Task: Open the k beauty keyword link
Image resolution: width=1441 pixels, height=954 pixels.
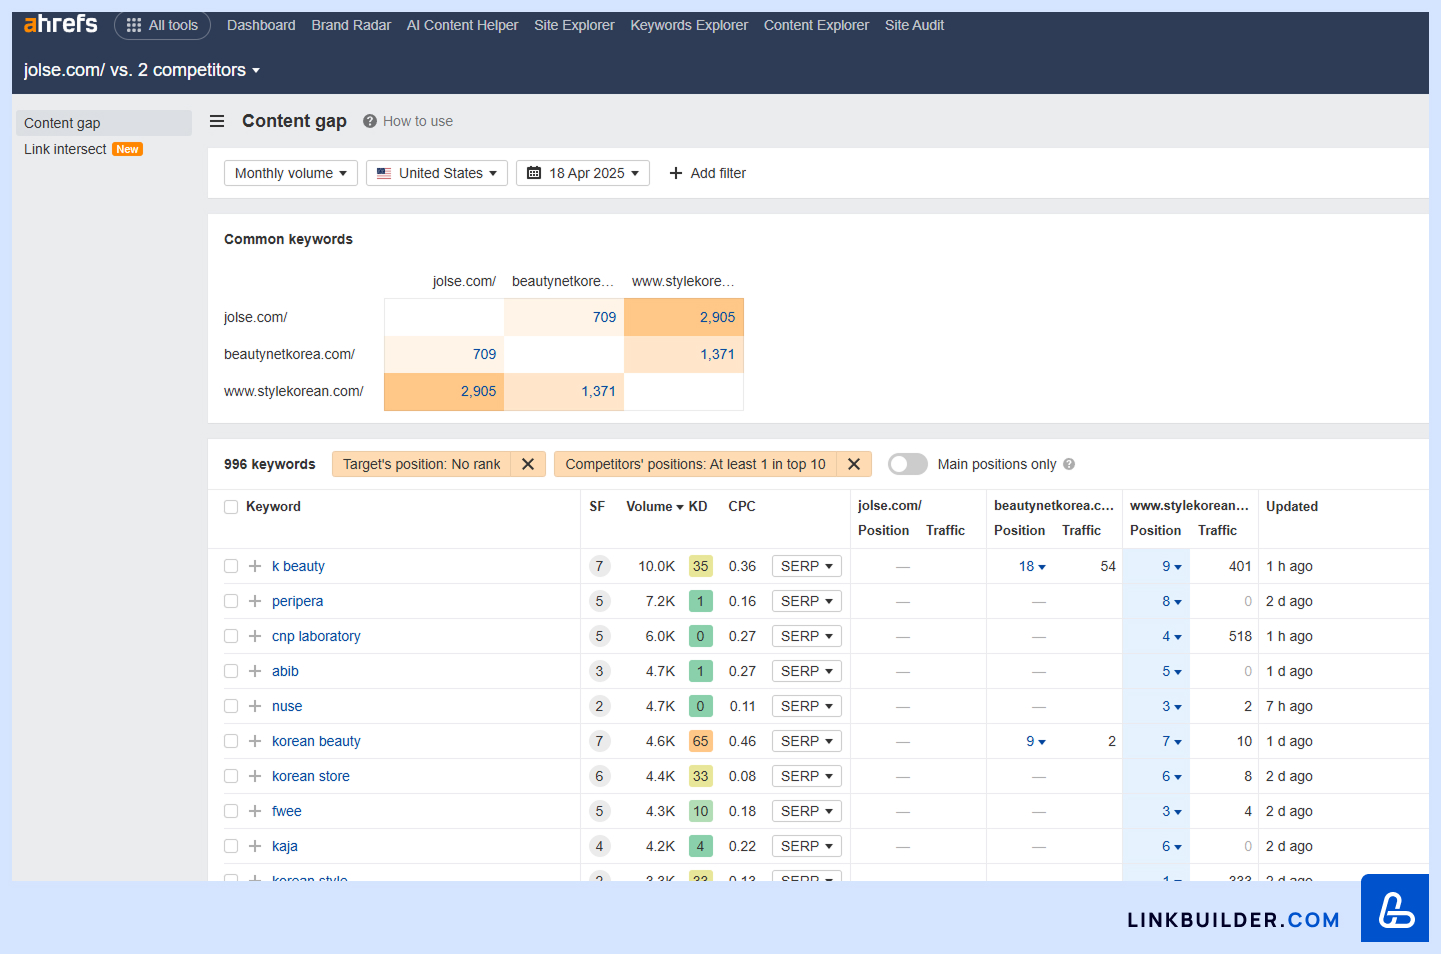Action: coord(298,566)
